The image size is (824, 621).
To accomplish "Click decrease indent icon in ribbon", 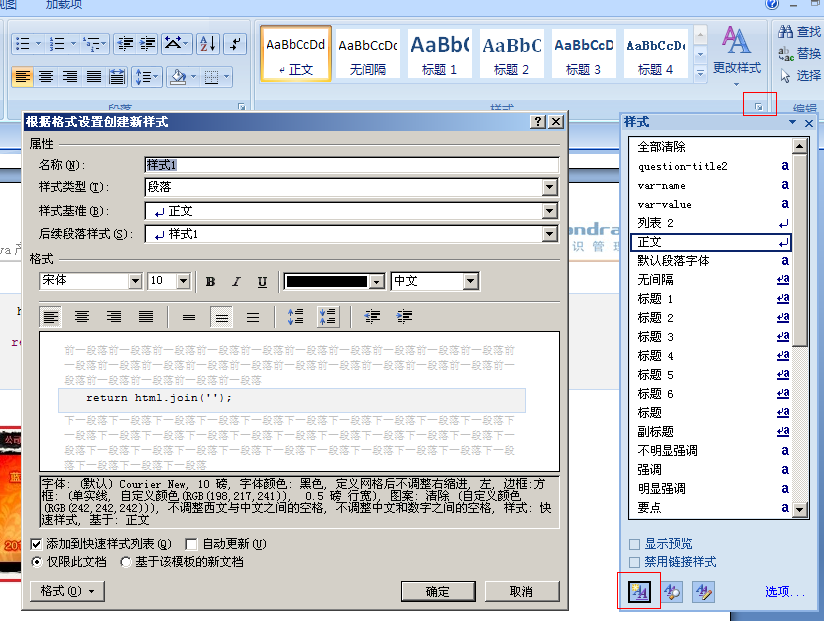I will coord(125,44).
